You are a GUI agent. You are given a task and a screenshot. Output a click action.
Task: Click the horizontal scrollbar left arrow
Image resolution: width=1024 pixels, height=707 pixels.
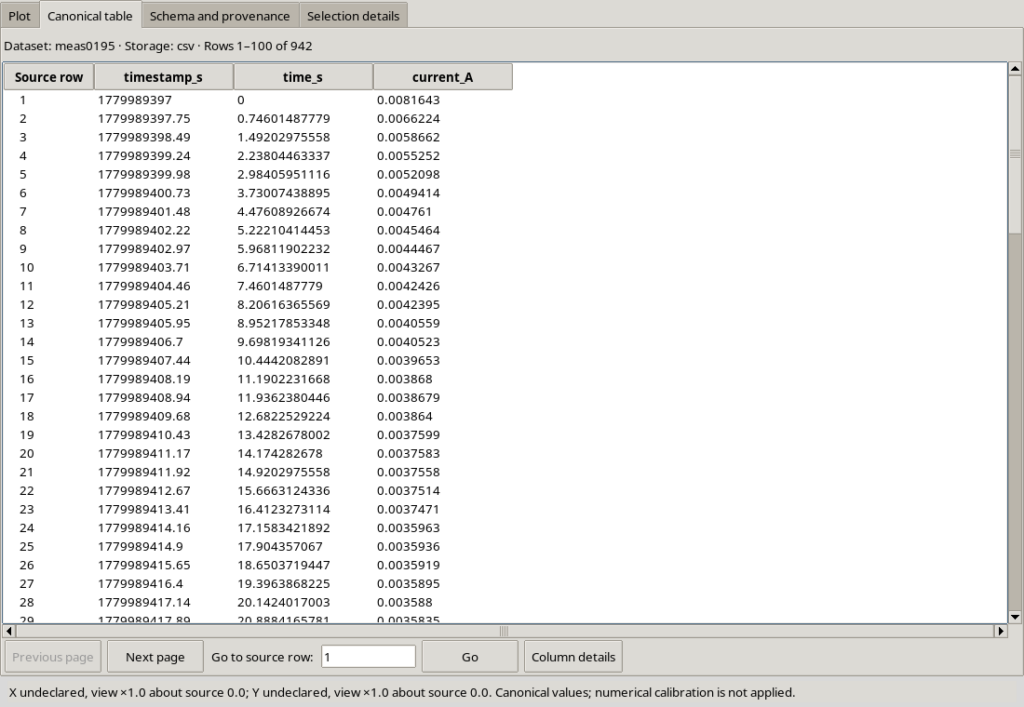(9, 631)
